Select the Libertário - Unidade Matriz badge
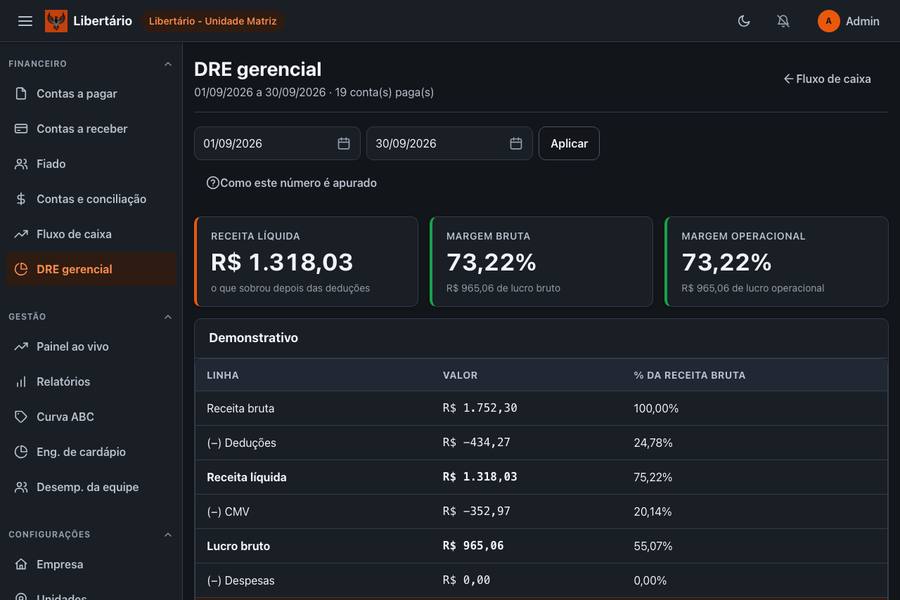900x600 pixels. pyautogui.click(x=212, y=21)
